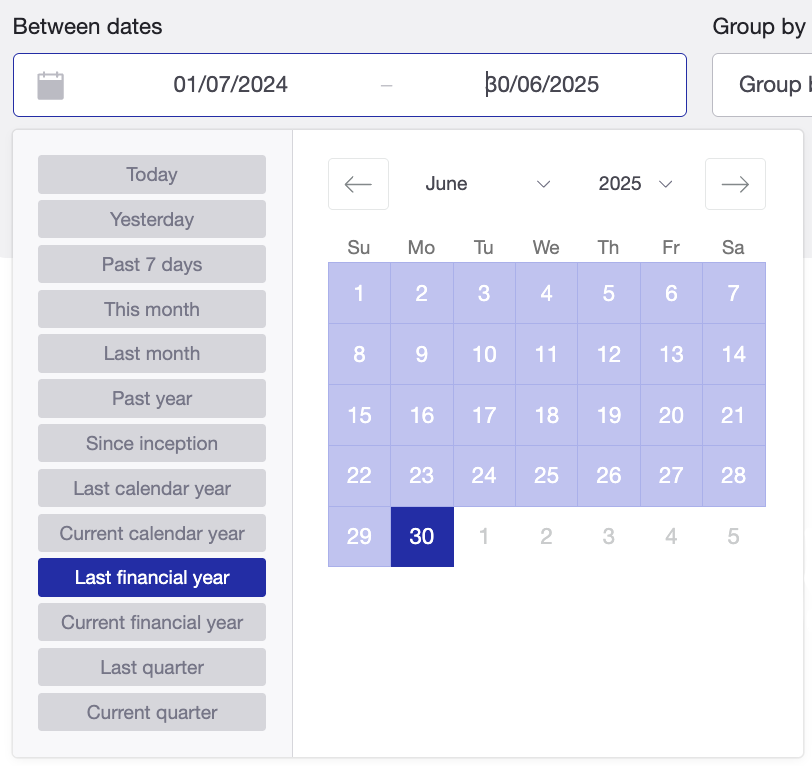This screenshot has width=812, height=766.
Task: Open the June month dropdown
Action: click(487, 184)
